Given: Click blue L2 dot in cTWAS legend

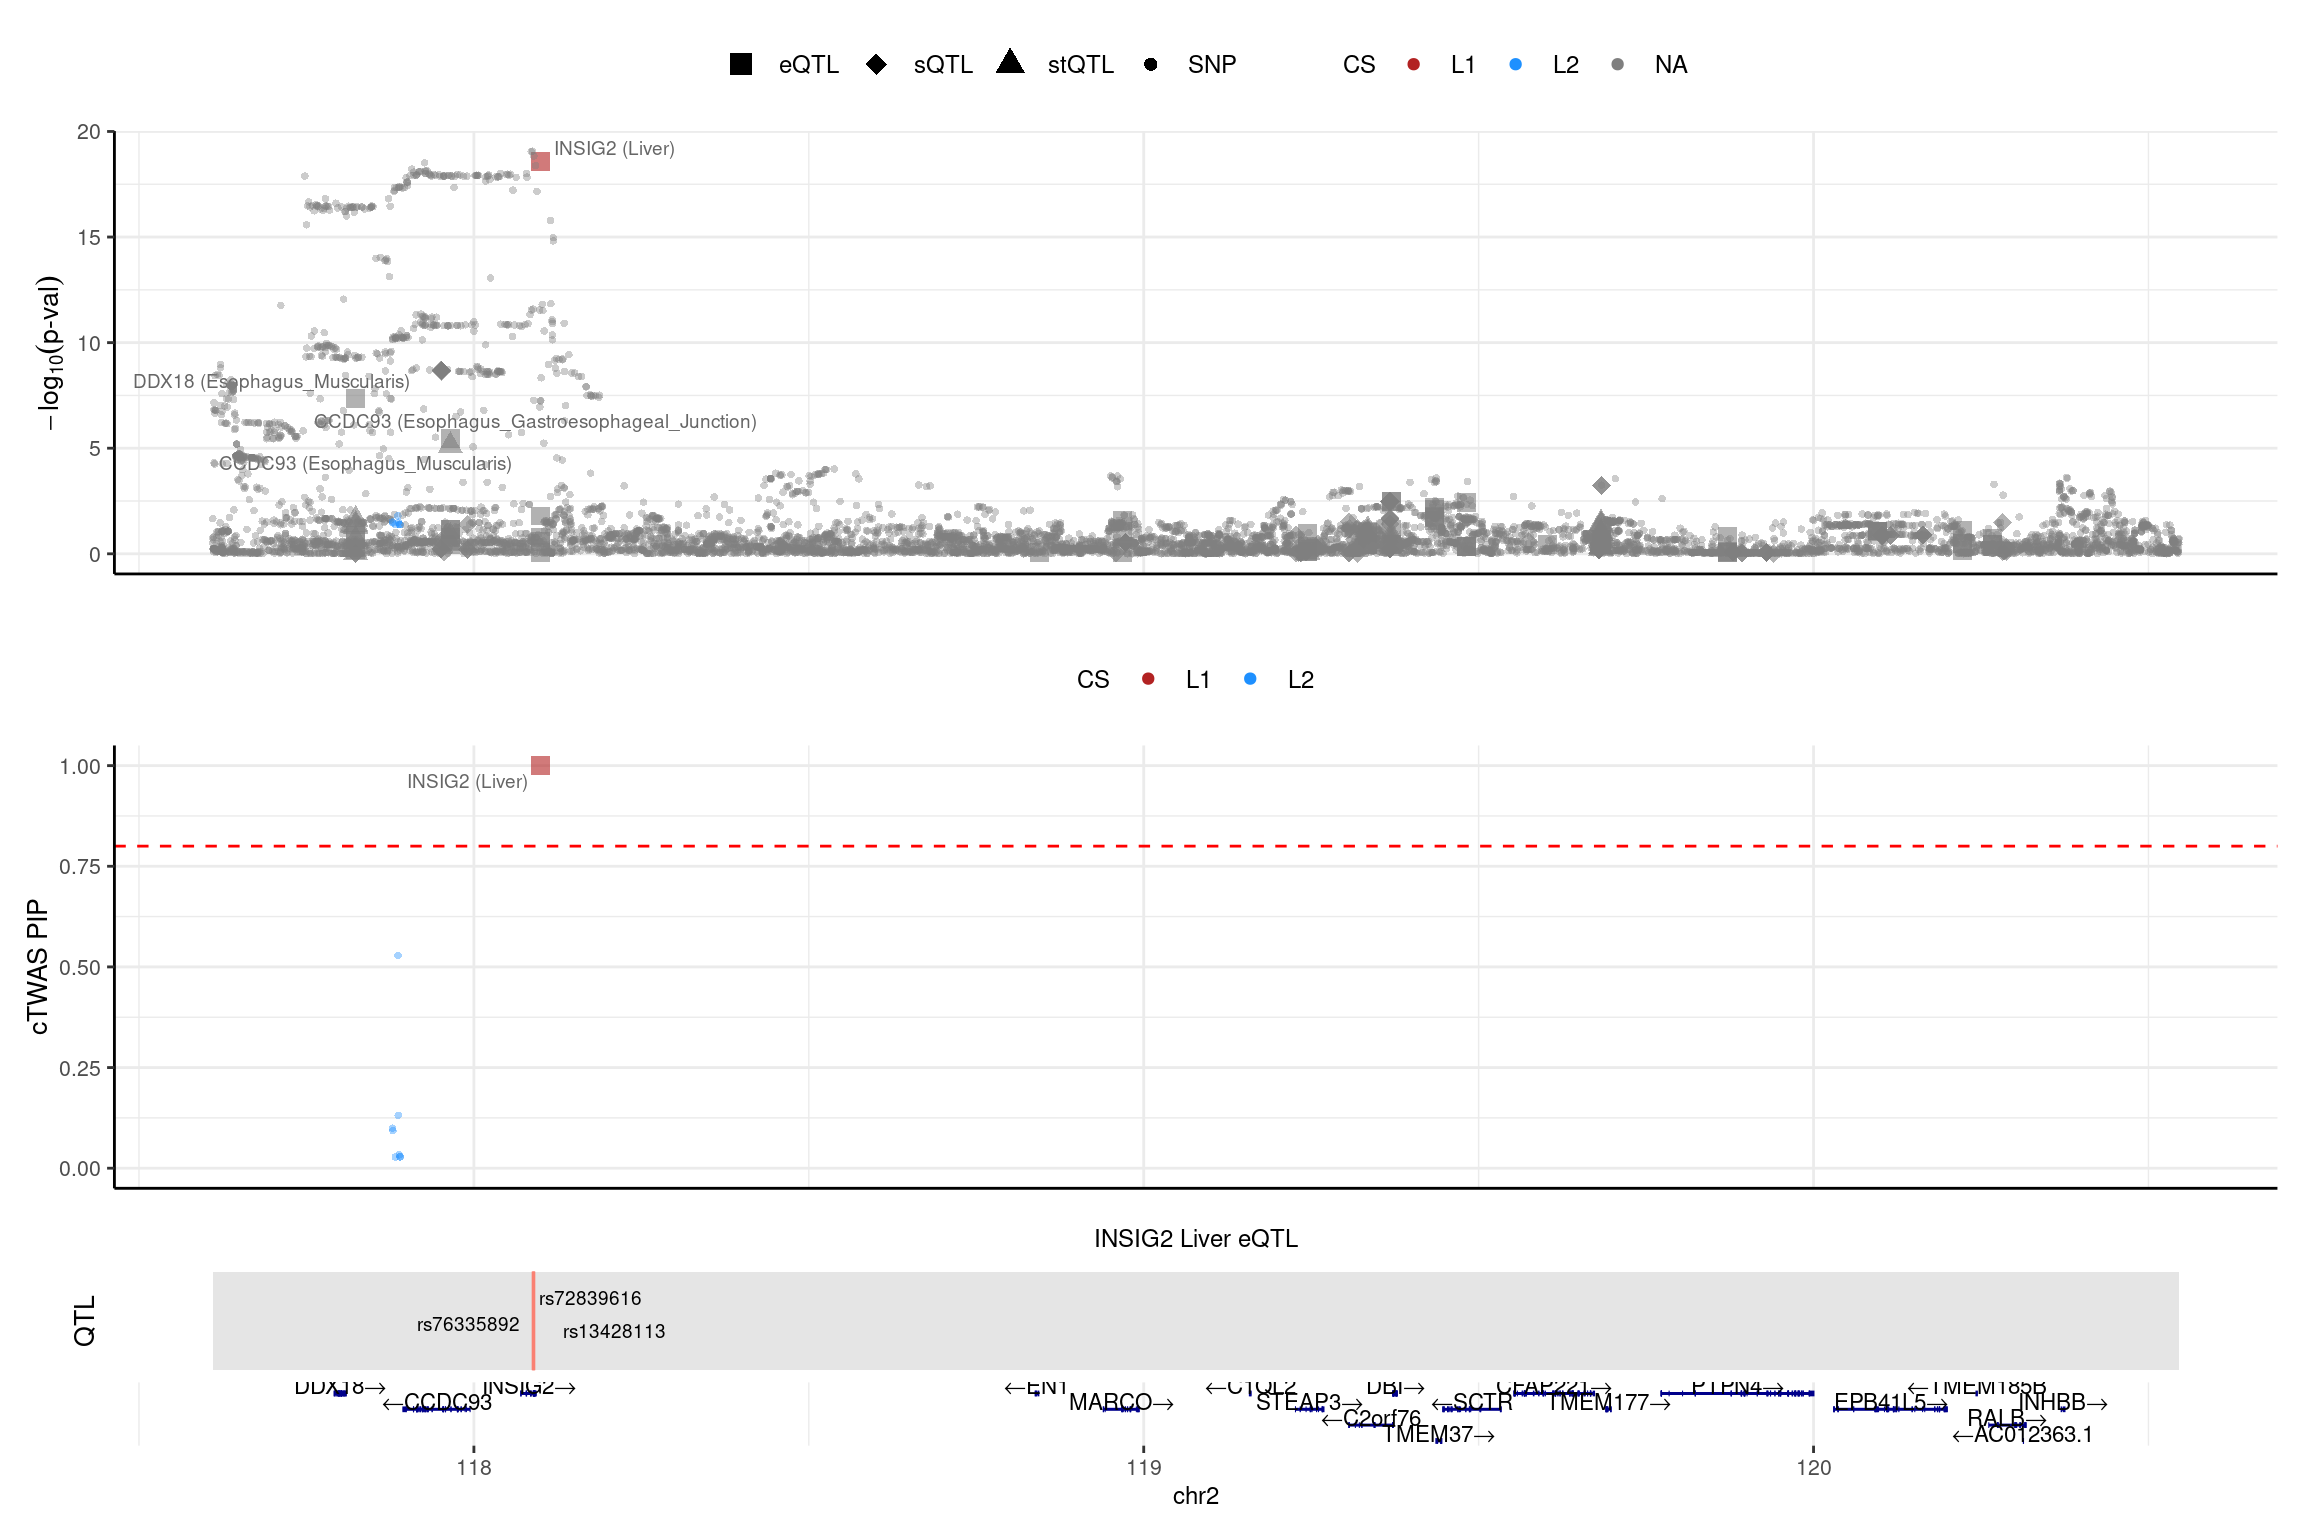Looking at the screenshot, I should 1250,679.
